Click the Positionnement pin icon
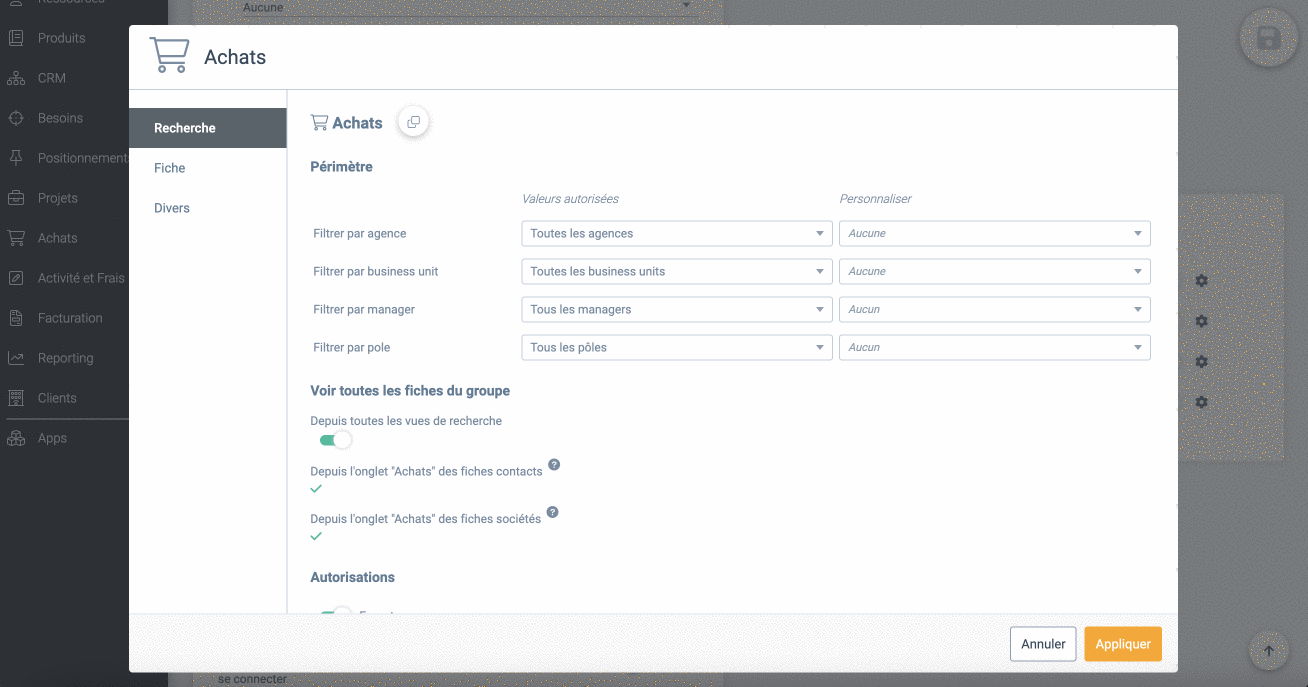This screenshot has width=1308, height=687. click(x=16, y=158)
